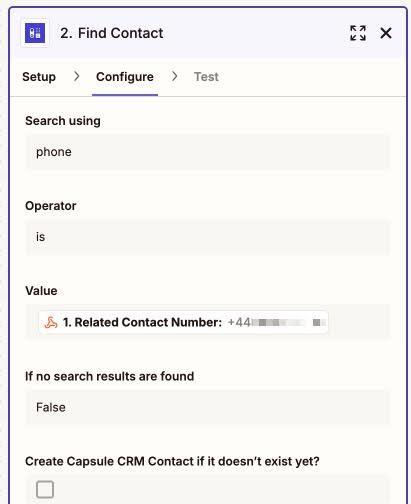Click the chevron after the Setup tab
The image size is (411, 504).
click(x=76, y=76)
